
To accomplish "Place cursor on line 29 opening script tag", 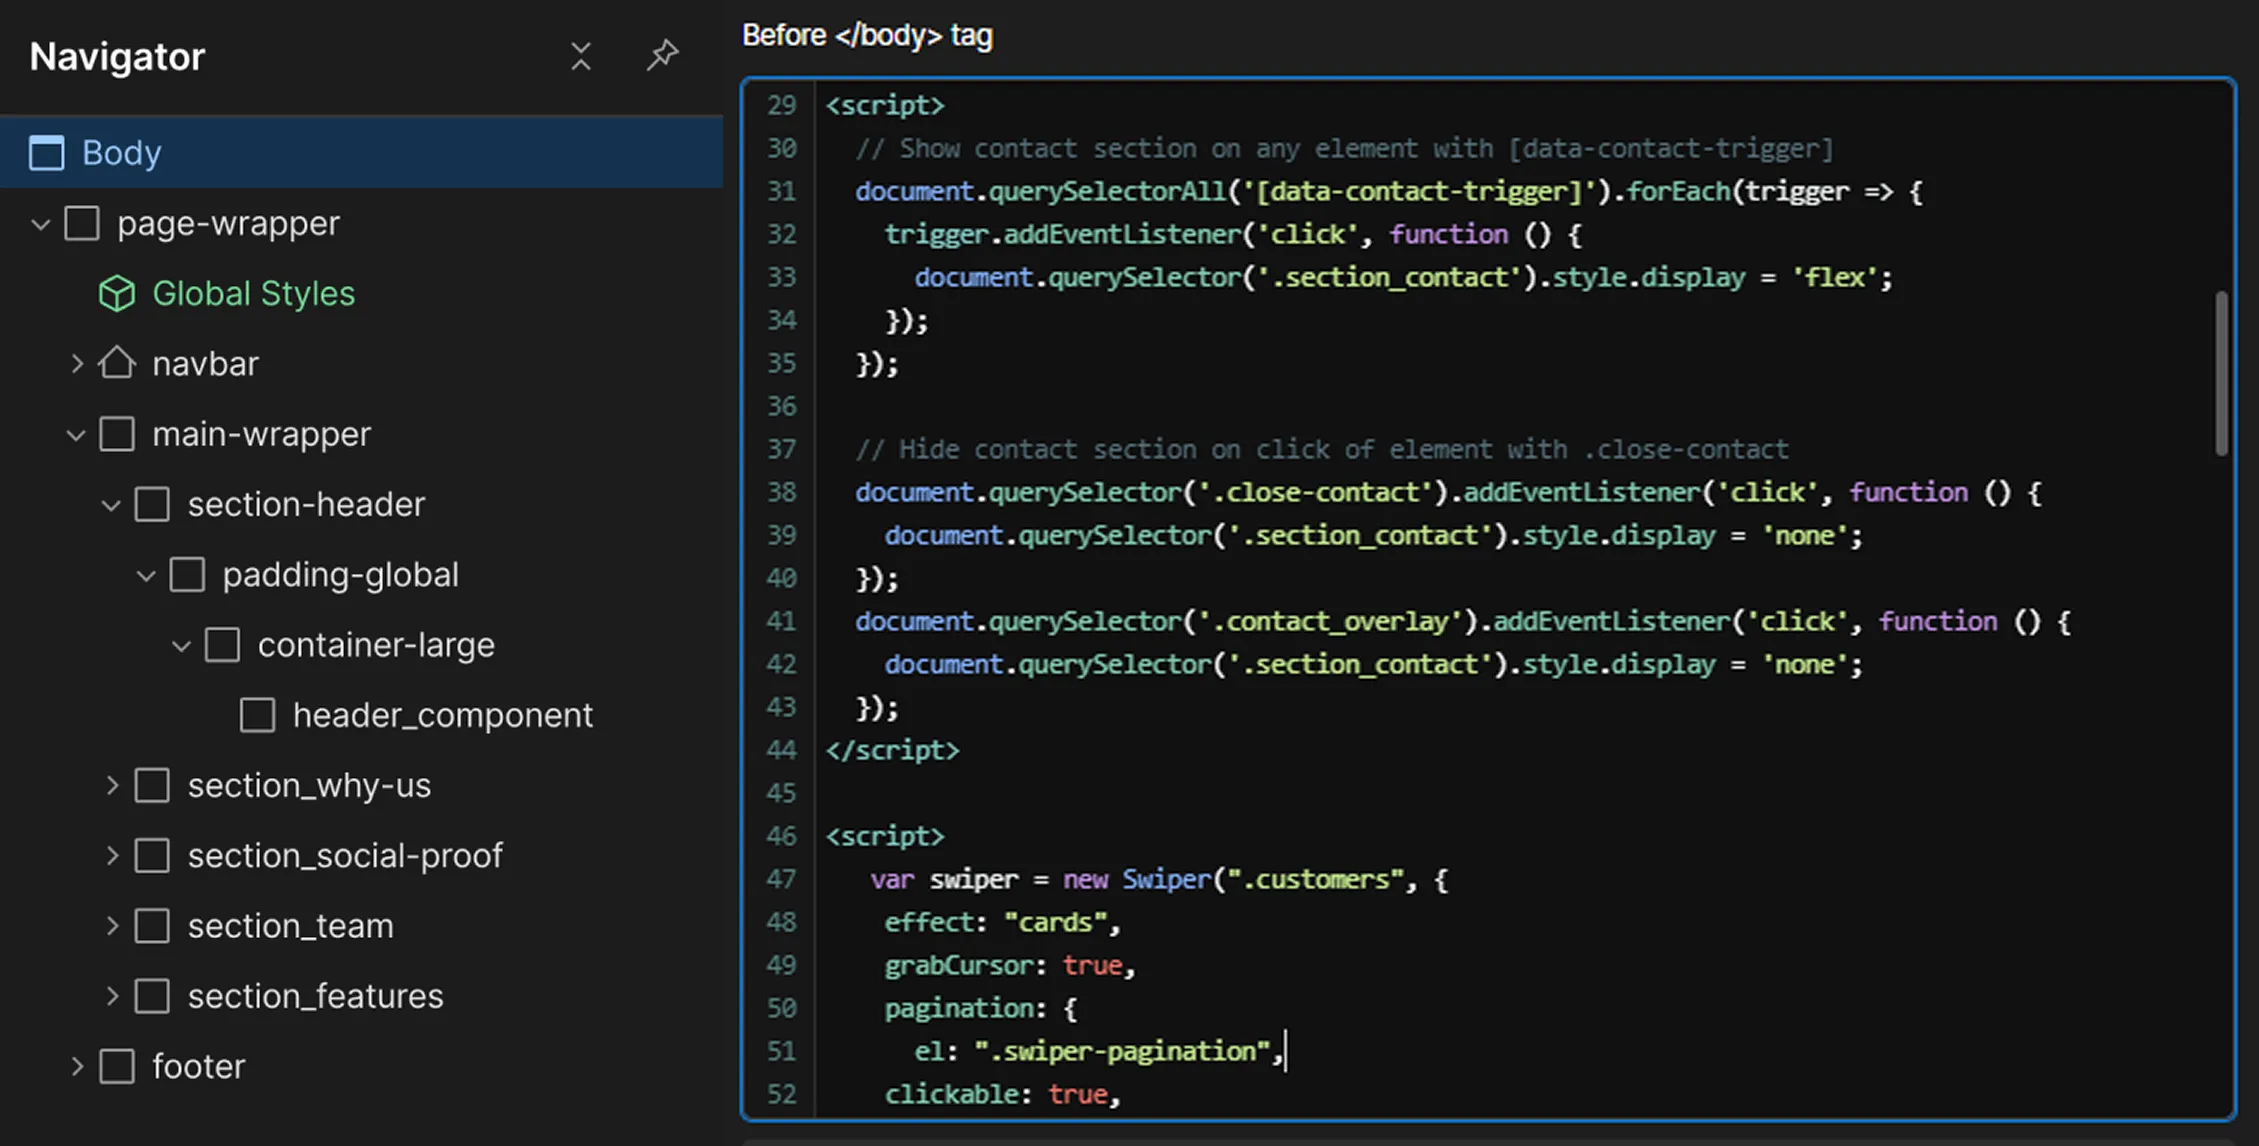I will [x=885, y=105].
